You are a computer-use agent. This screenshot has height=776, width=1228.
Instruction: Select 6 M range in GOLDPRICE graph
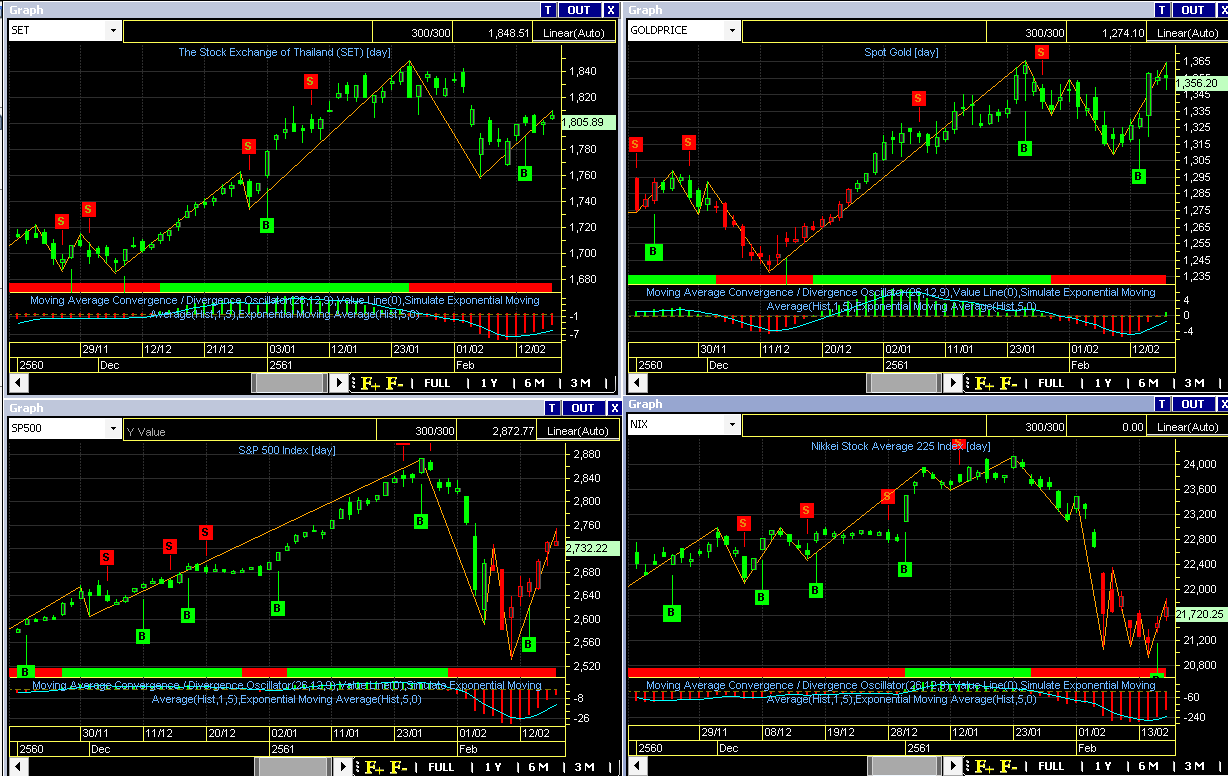pyautogui.click(x=1149, y=383)
